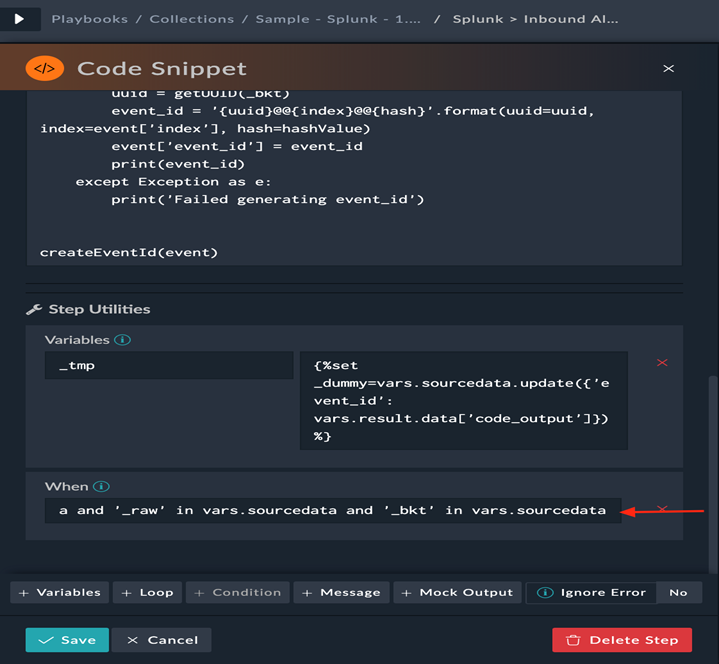This screenshot has width=719, height=664.
Task: Remove the _tmp variable with red X
Action: pyautogui.click(x=662, y=363)
